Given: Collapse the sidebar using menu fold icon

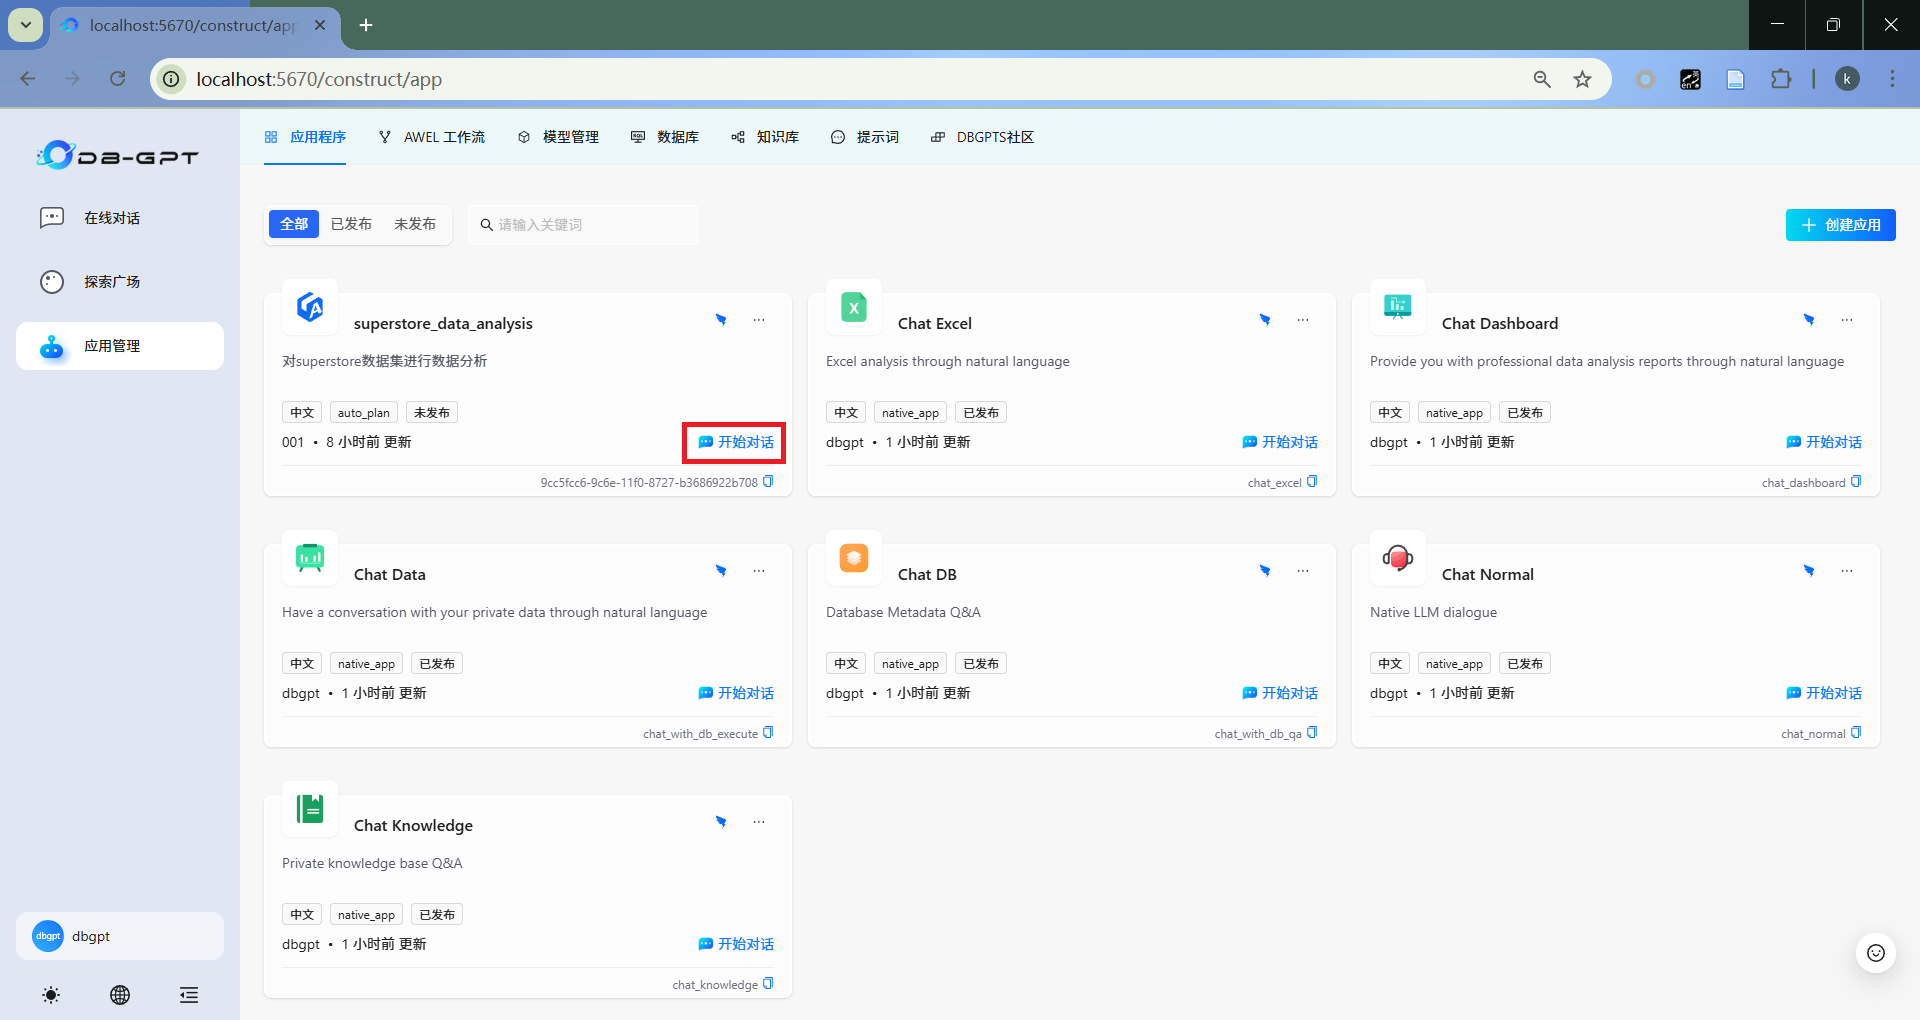Looking at the screenshot, I should click(x=188, y=994).
